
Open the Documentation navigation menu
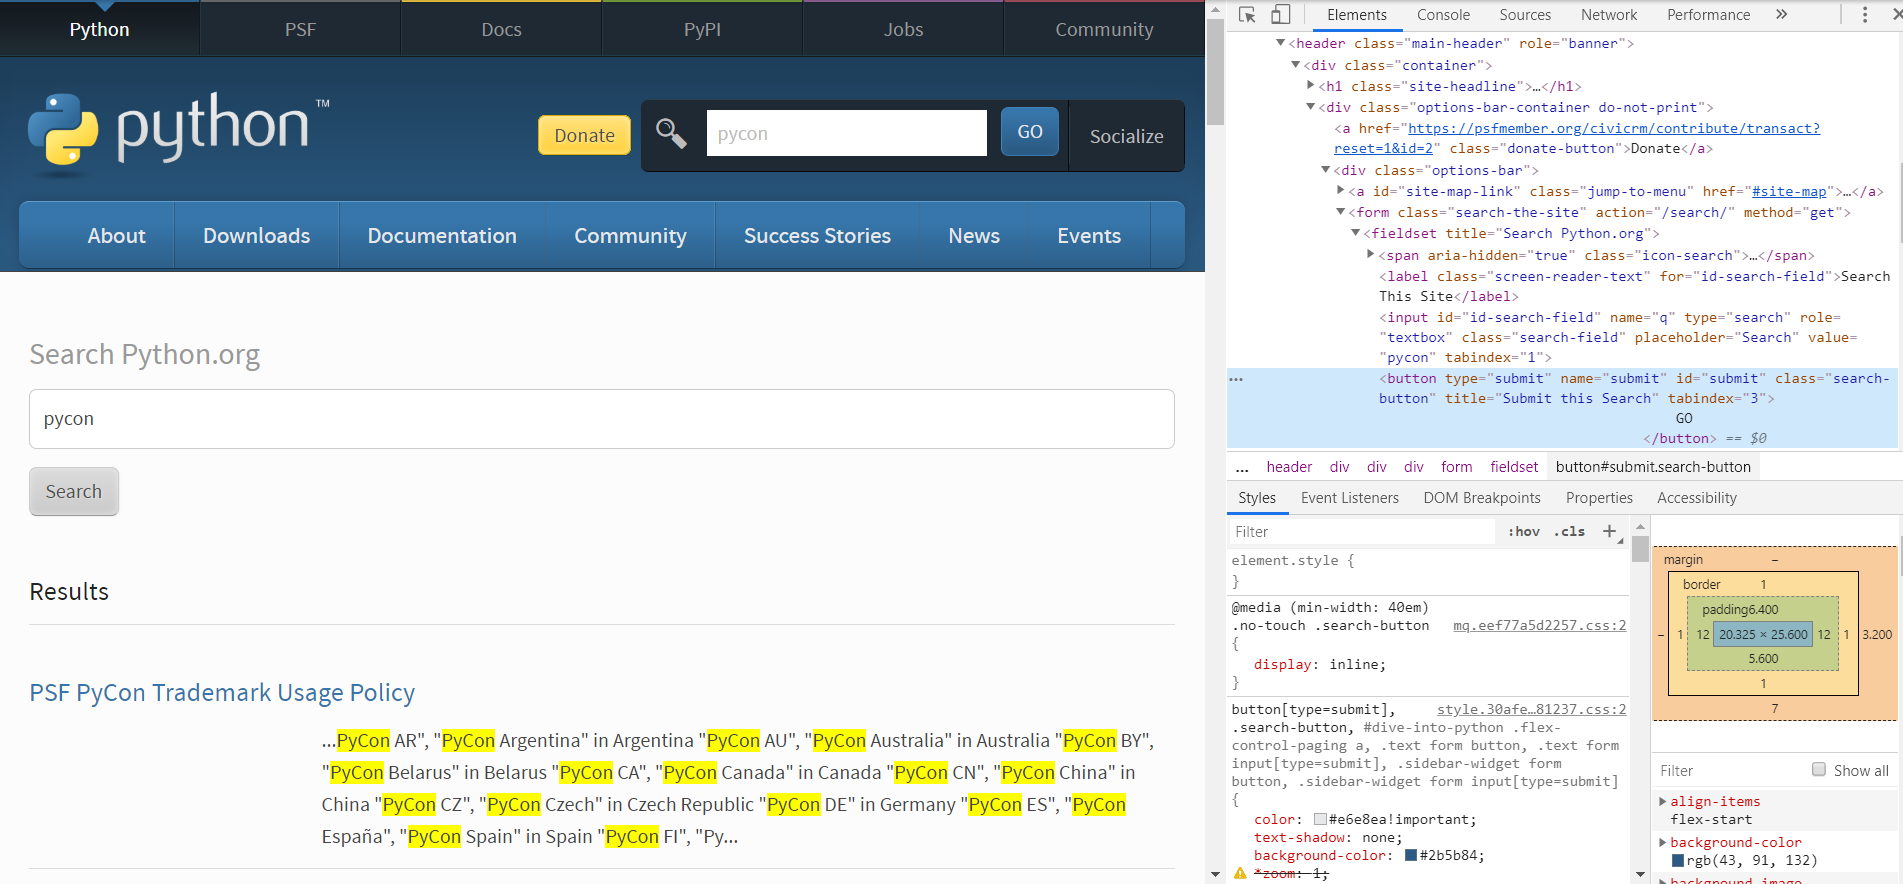[442, 236]
